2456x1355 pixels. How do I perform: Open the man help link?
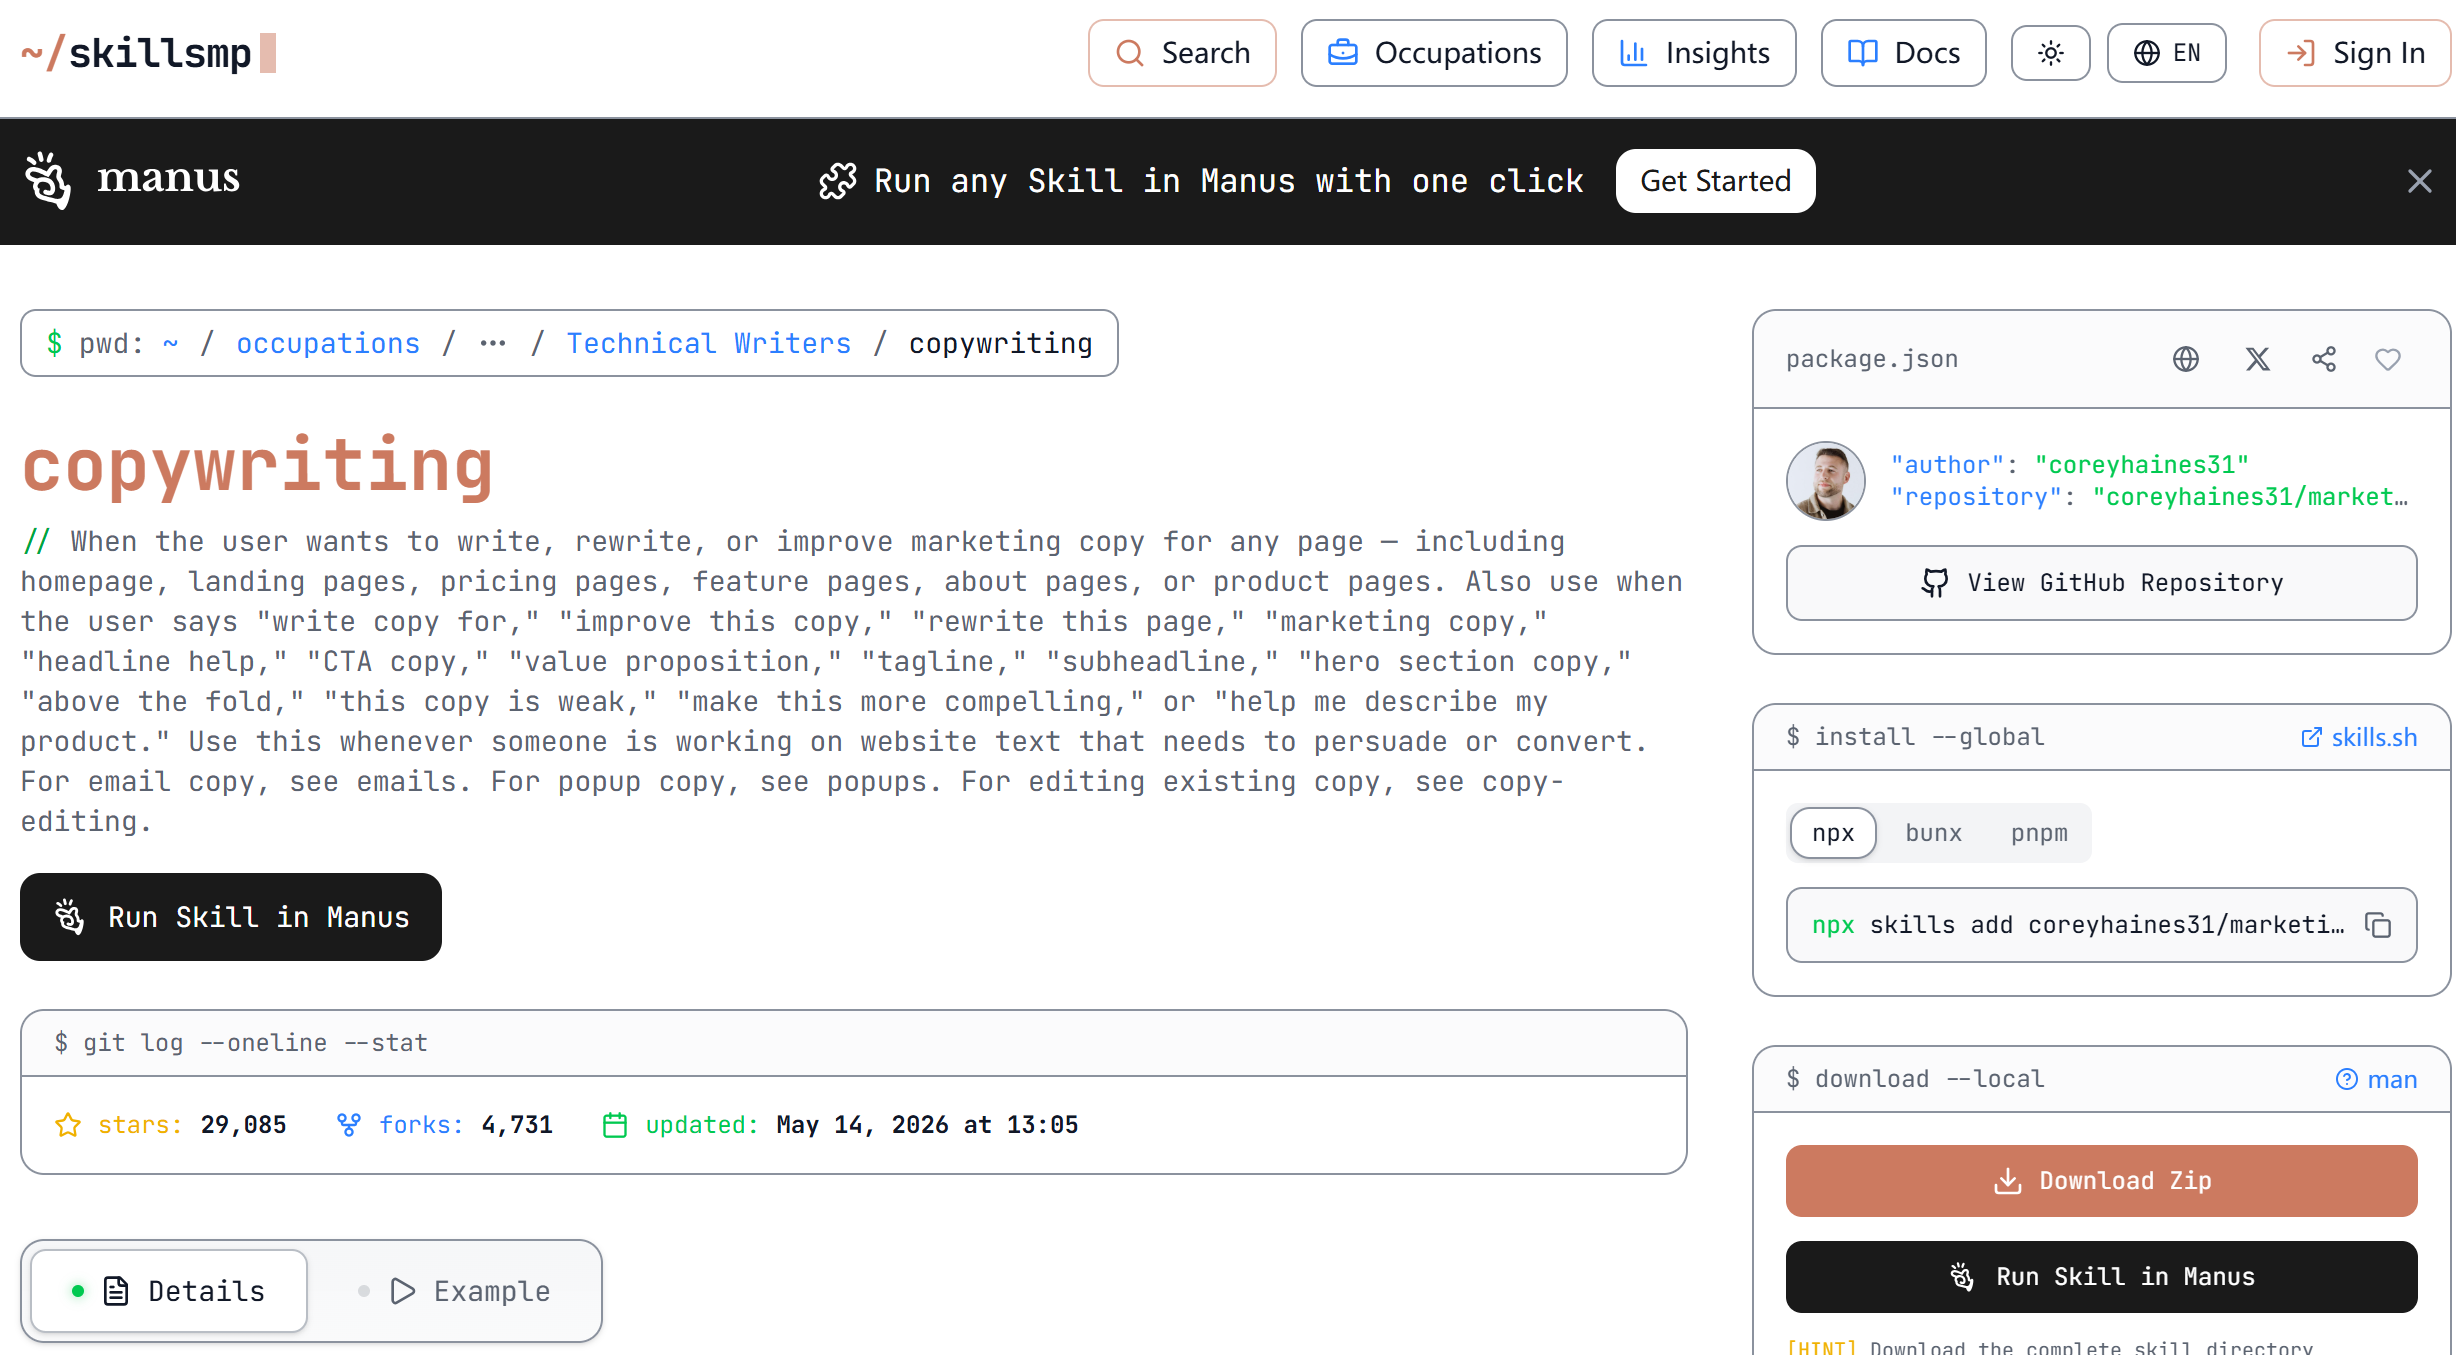coord(2376,1079)
